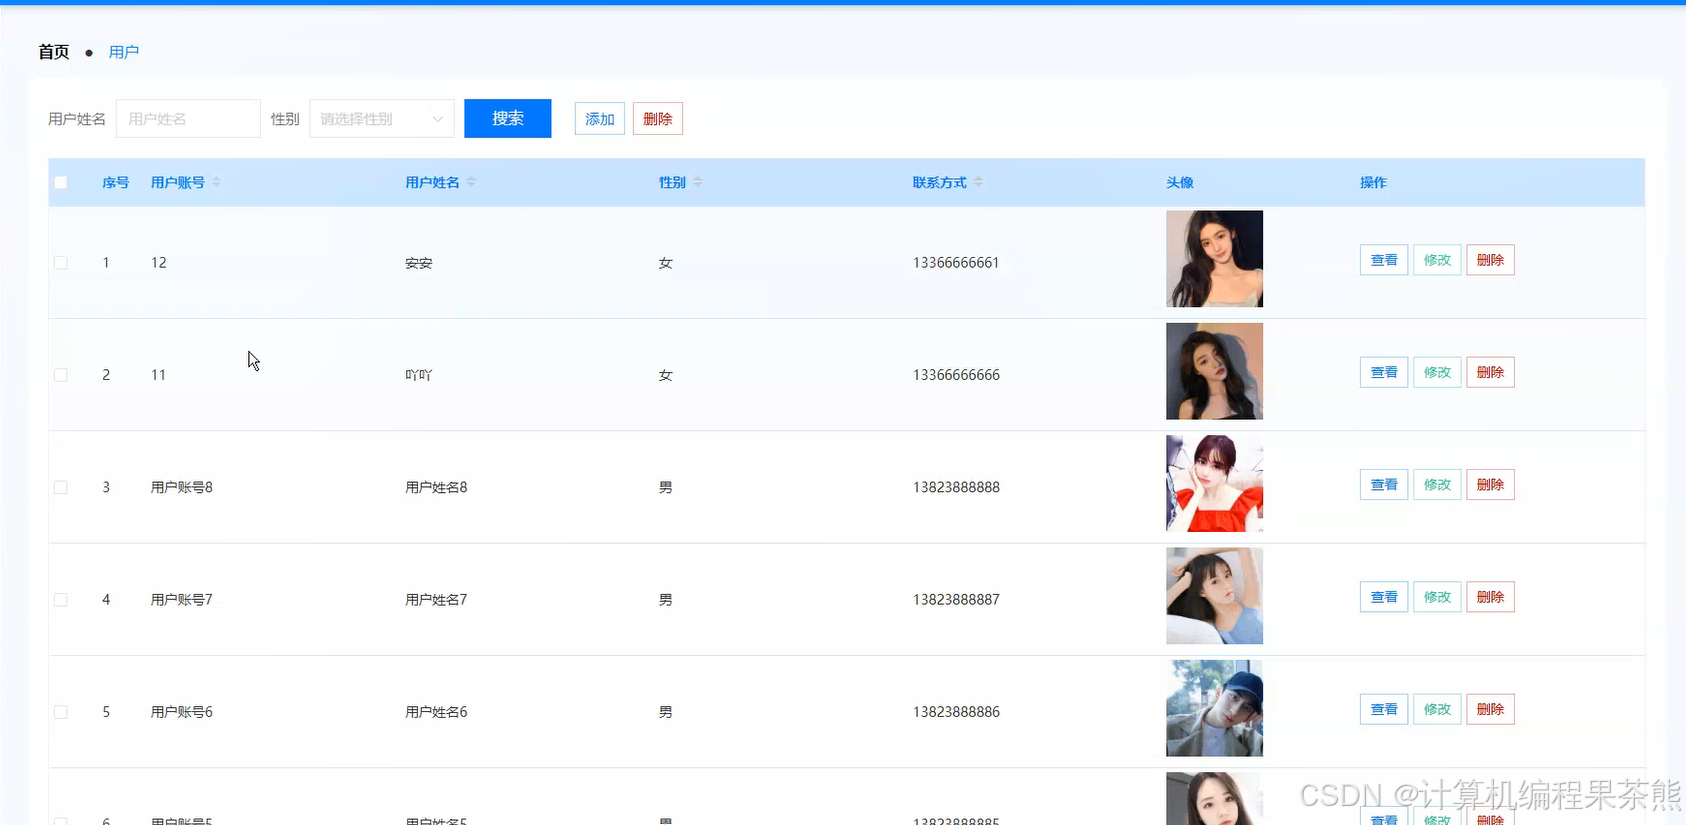
Task: Sort by 性别 column arrows
Action: 697,182
